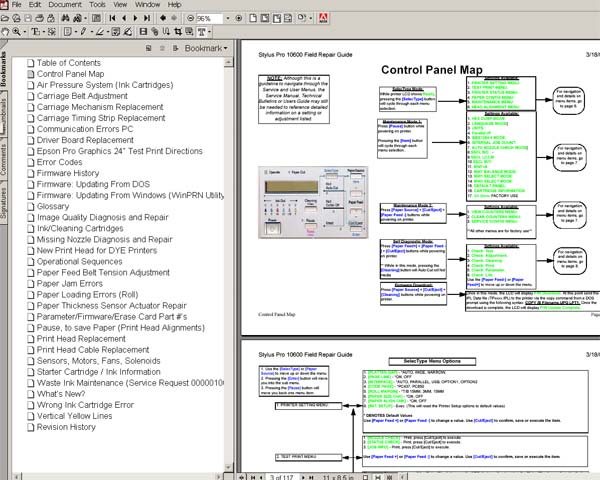This screenshot has width=600, height=480.
Task: Select the Text Select tool
Action: pos(35,31)
